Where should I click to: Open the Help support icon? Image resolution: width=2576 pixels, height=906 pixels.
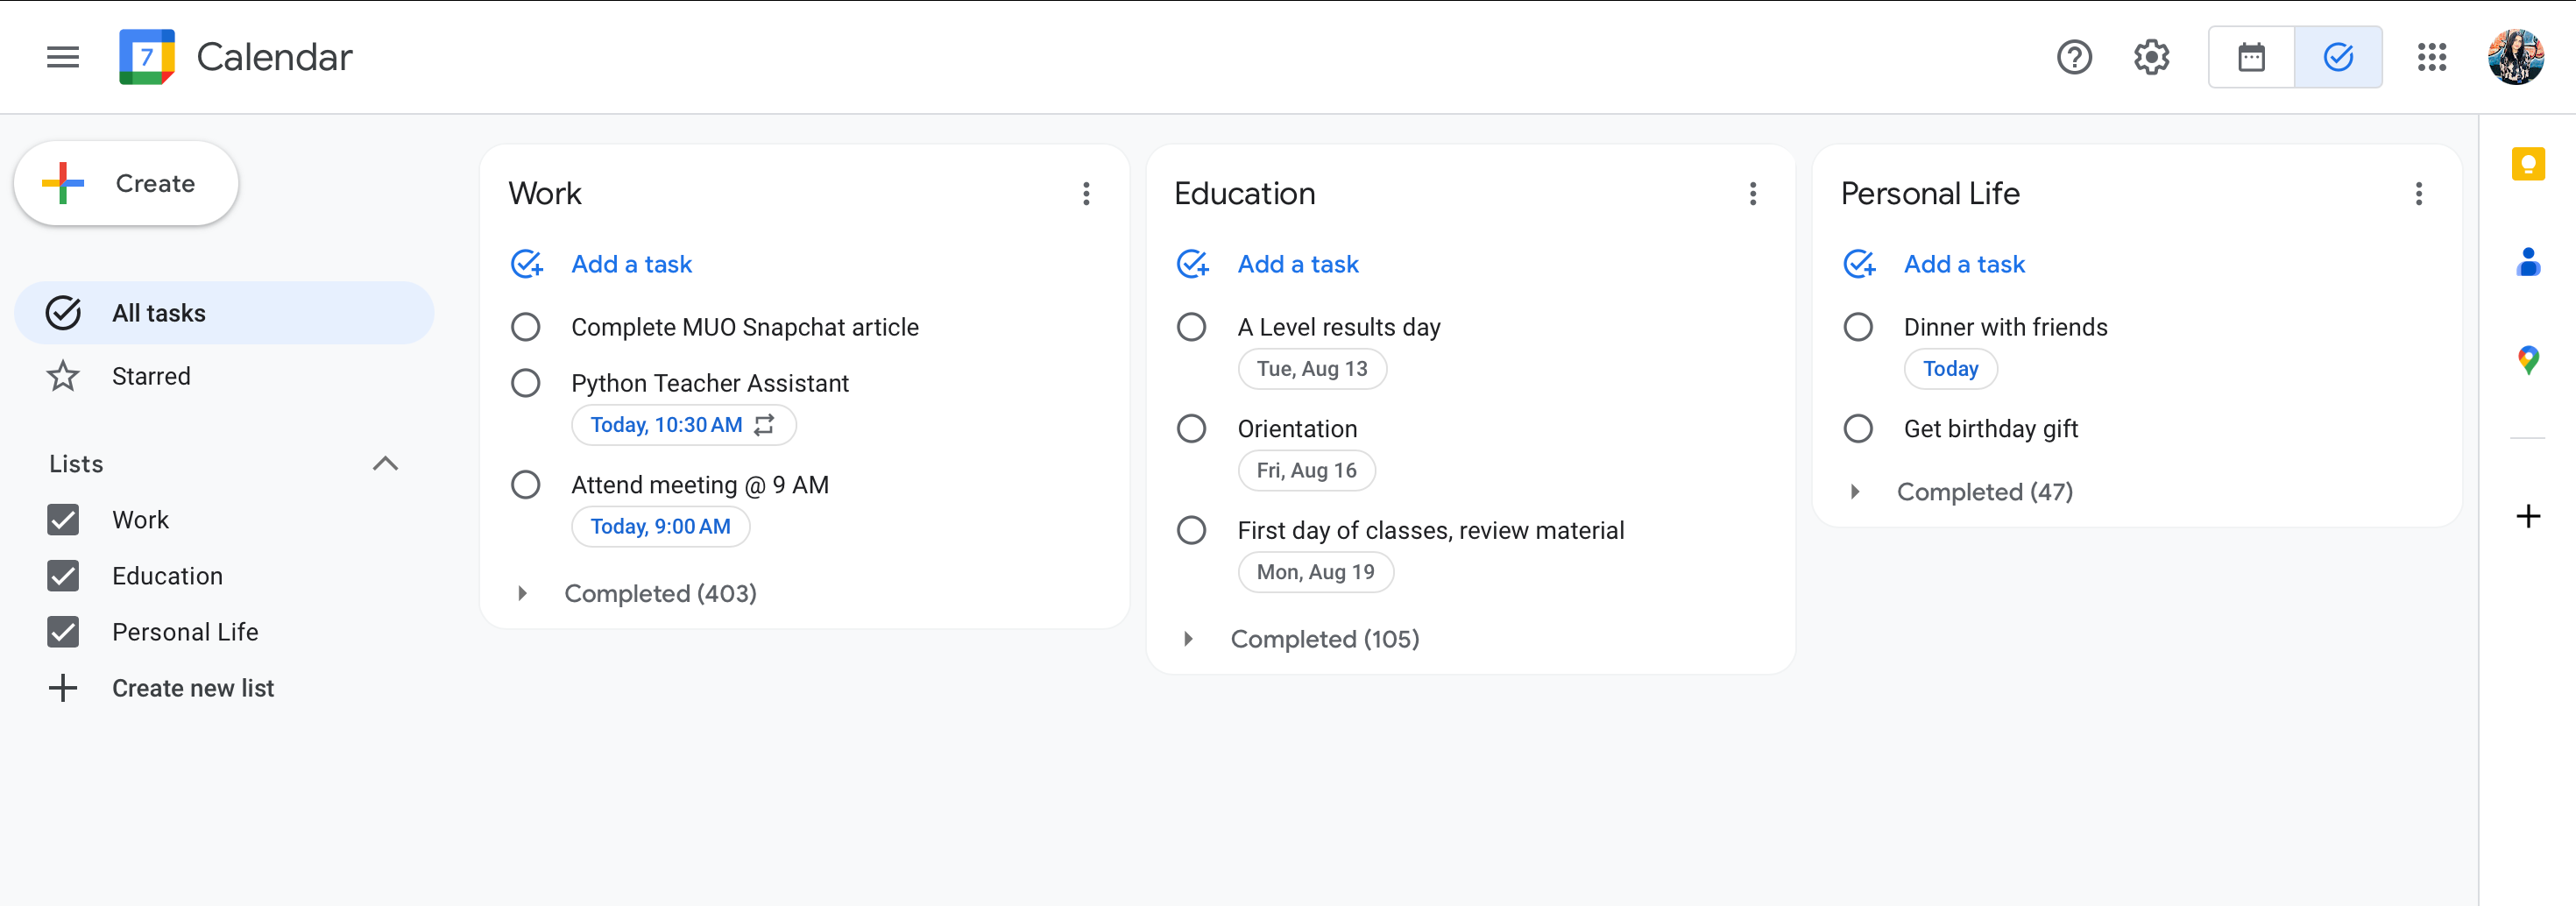pos(2073,57)
